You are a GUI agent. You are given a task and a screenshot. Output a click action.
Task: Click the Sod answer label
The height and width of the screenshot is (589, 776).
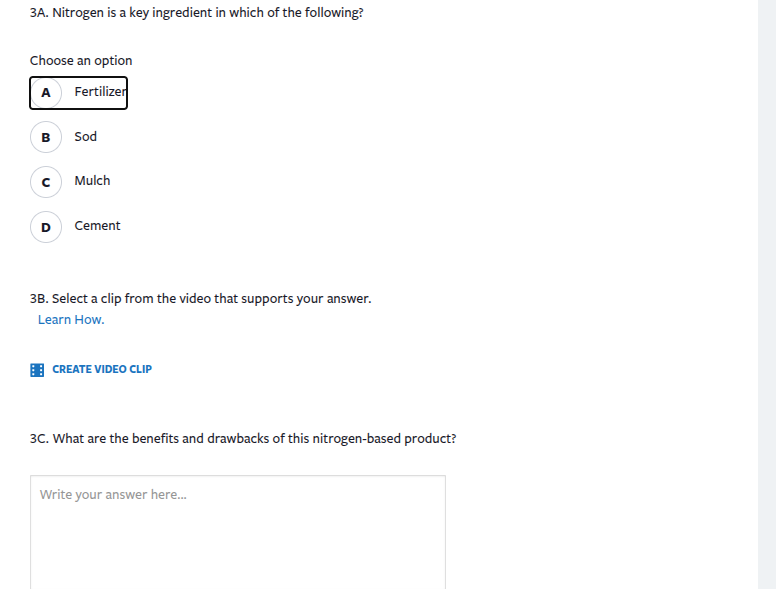coord(86,136)
